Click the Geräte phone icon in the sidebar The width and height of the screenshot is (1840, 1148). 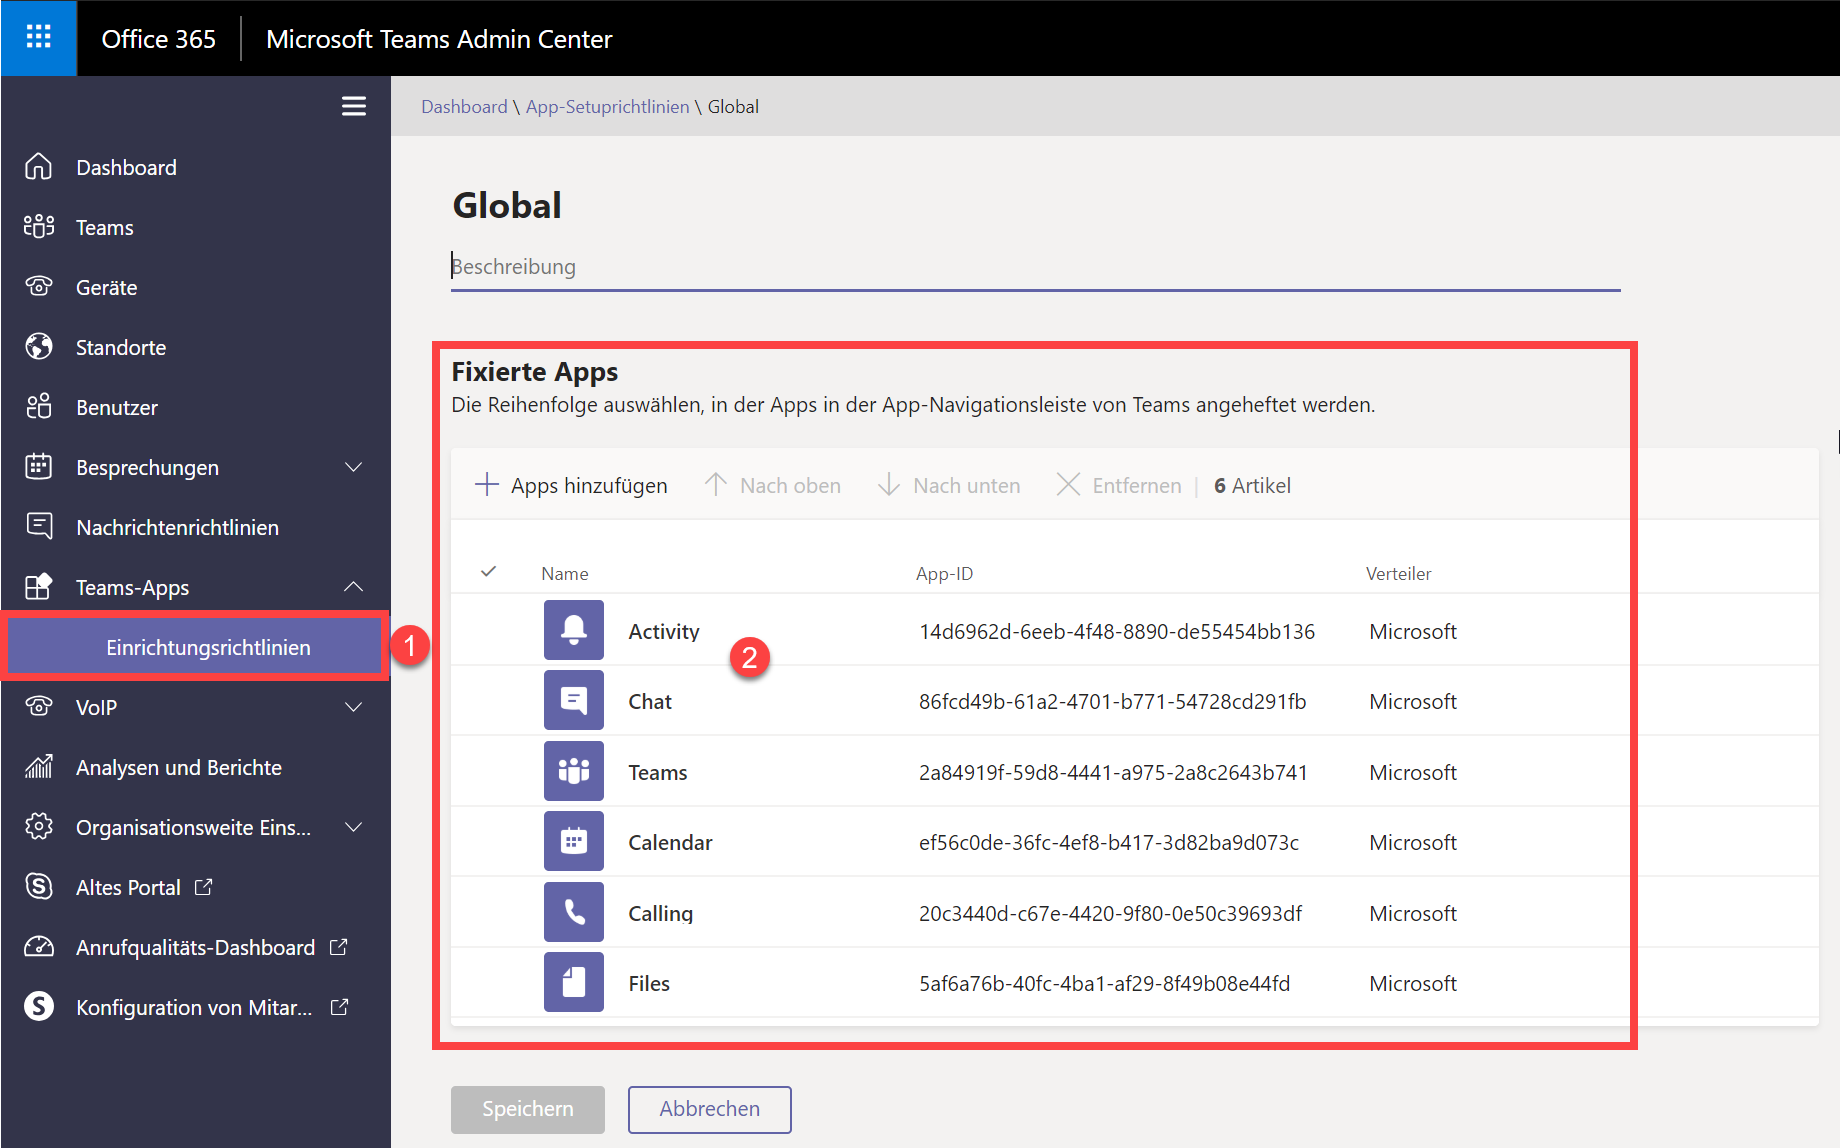[39, 287]
